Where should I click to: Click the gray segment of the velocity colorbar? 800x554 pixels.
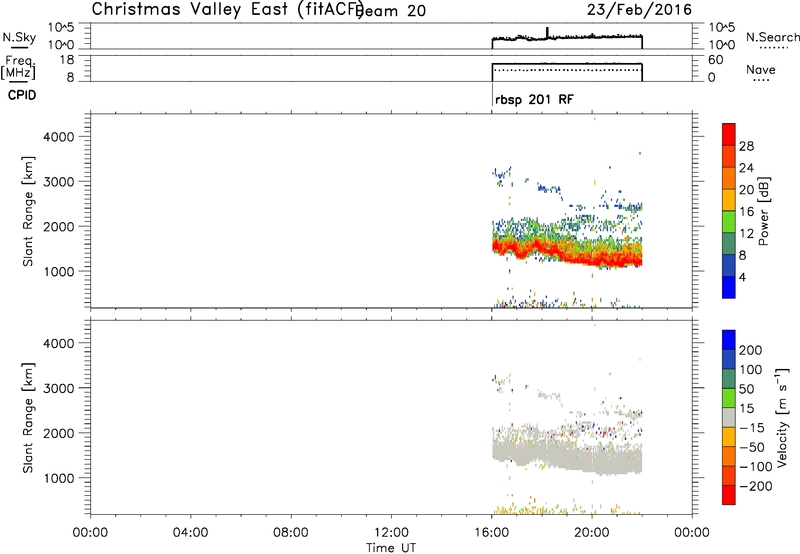729,418
